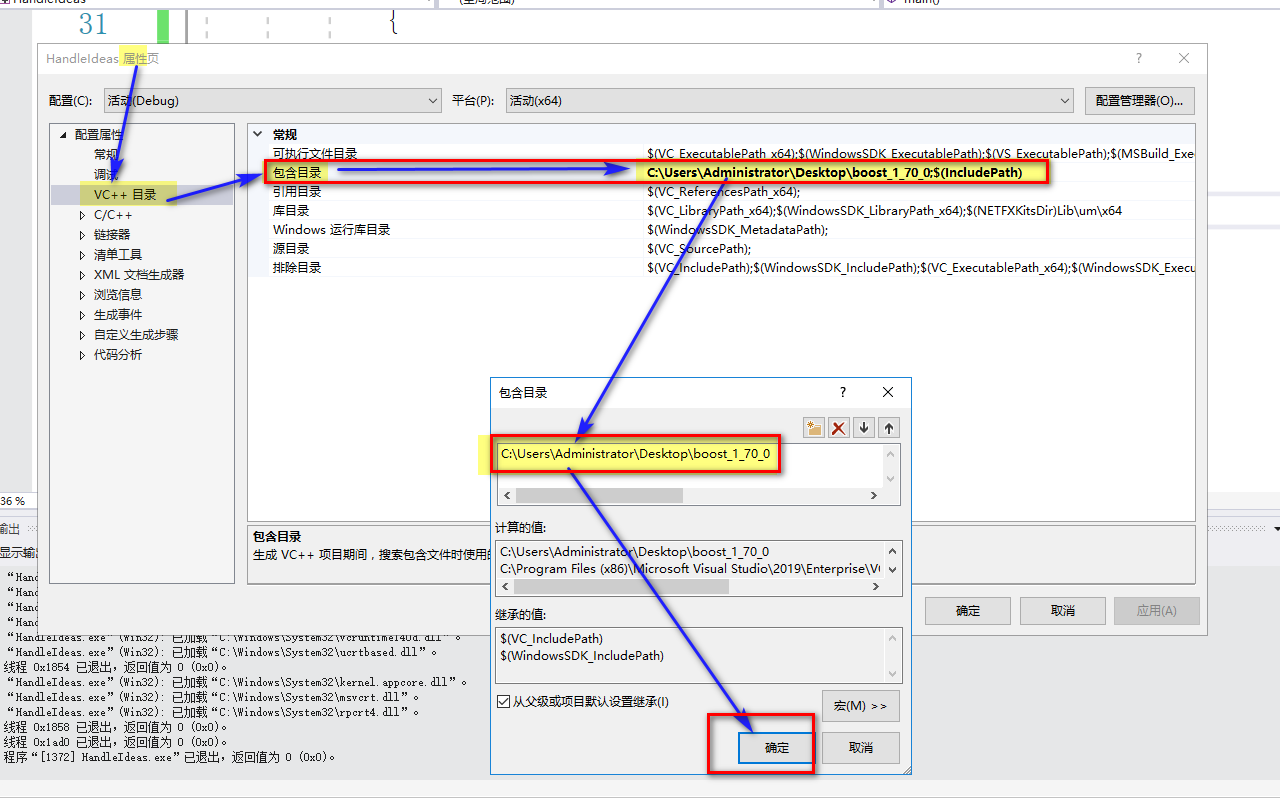Select 常规 under 配置属性 in the tree
The height and width of the screenshot is (798, 1280).
[x=106, y=154]
